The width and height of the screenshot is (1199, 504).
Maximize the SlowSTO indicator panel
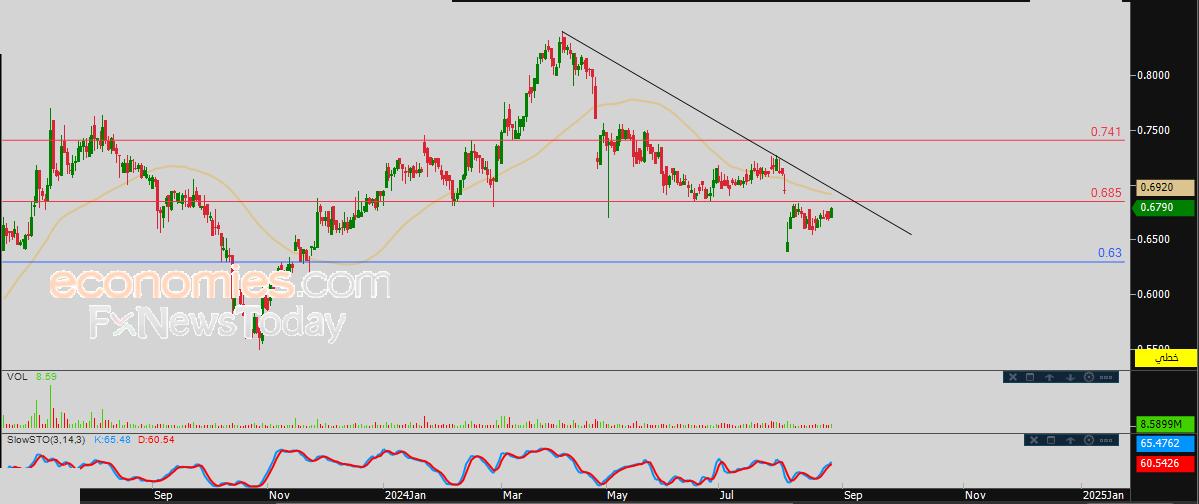[x=1052, y=440]
